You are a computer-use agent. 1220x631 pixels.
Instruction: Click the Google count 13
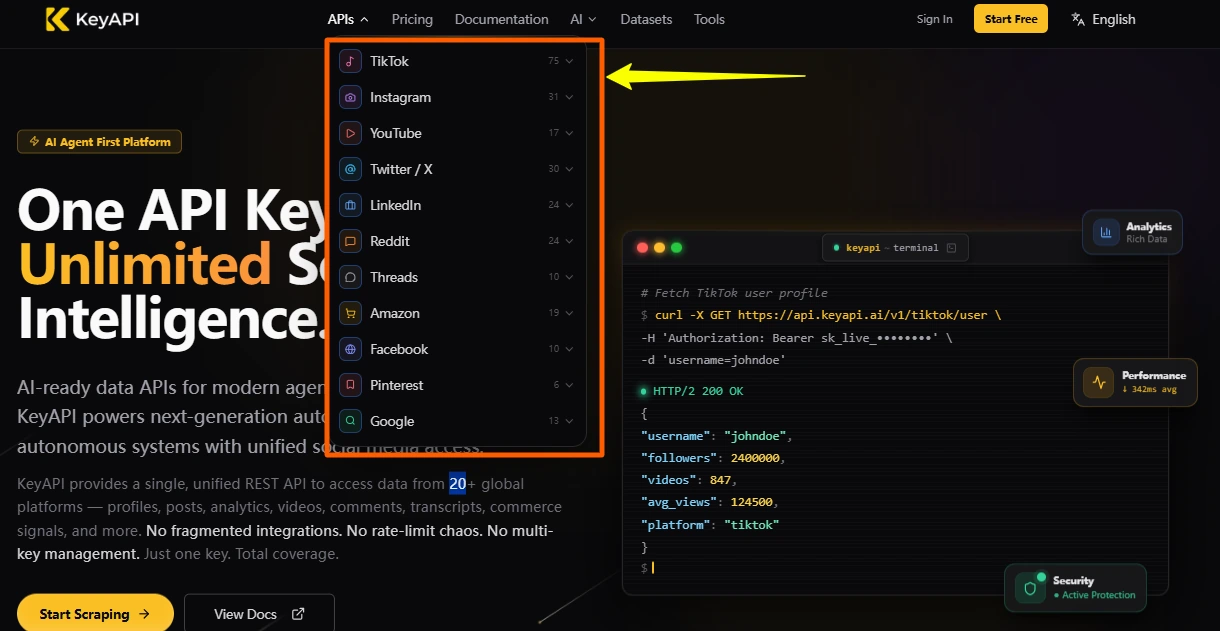tap(554, 421)
